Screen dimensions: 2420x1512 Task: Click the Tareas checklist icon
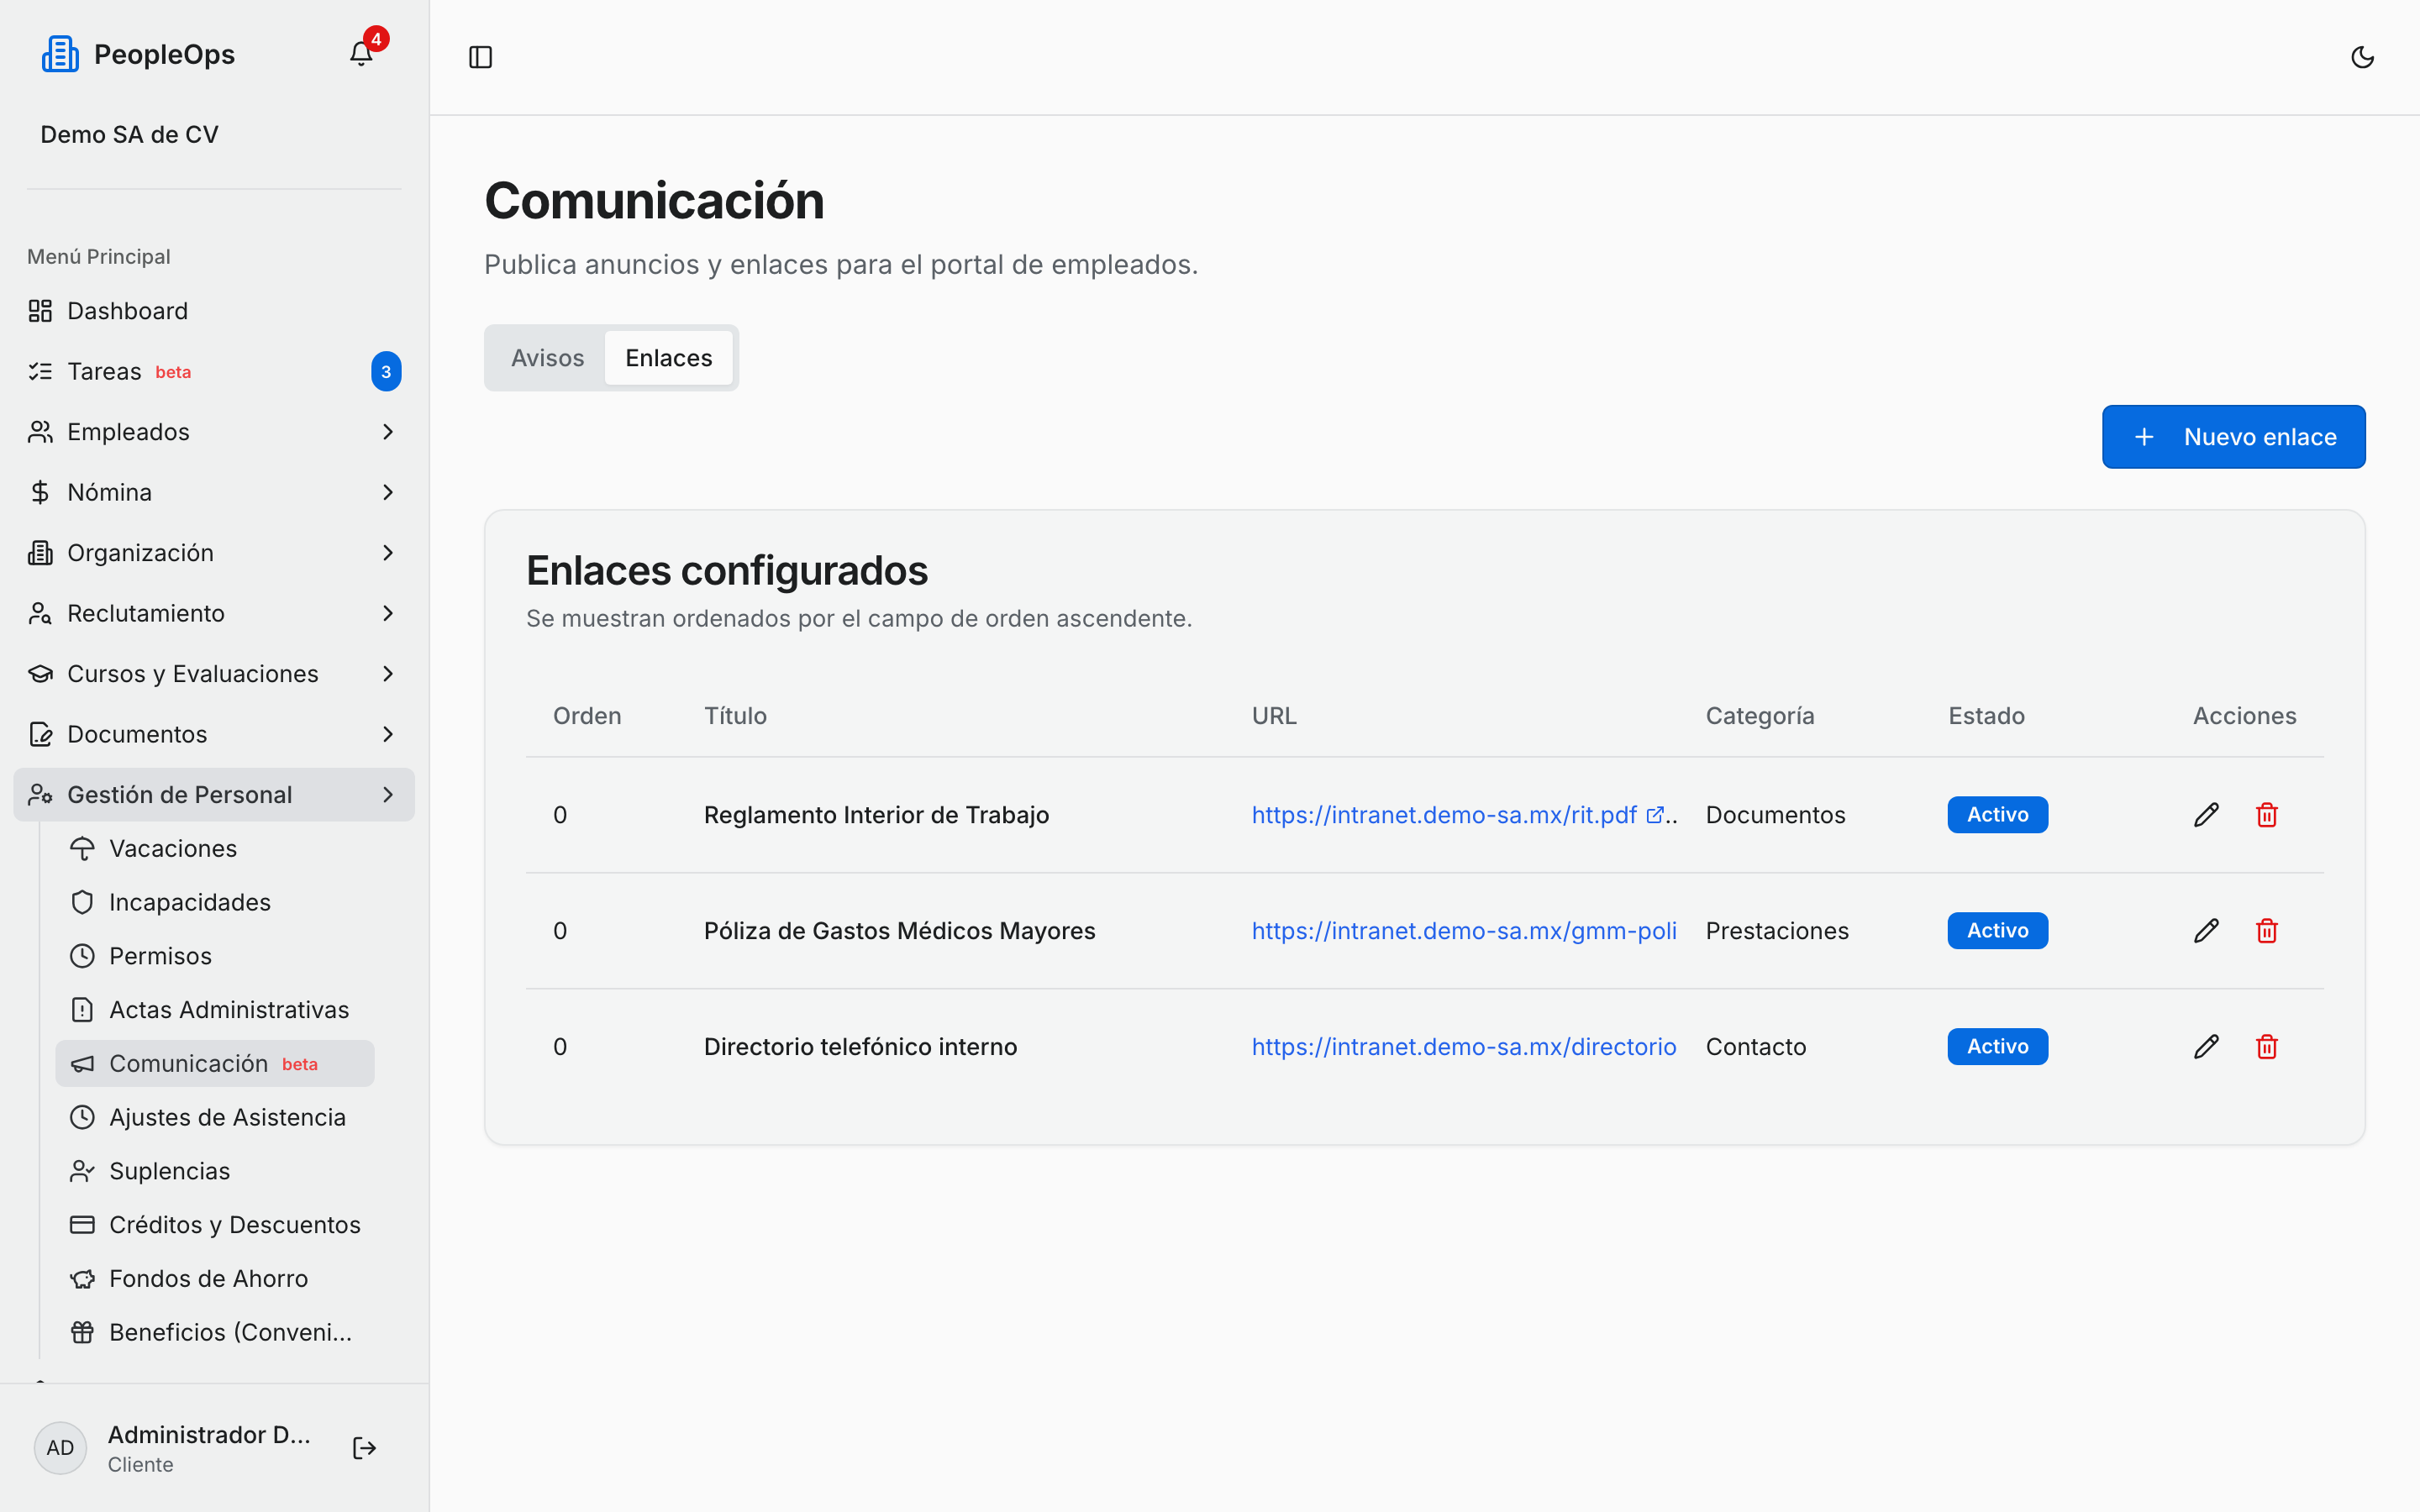40,372
